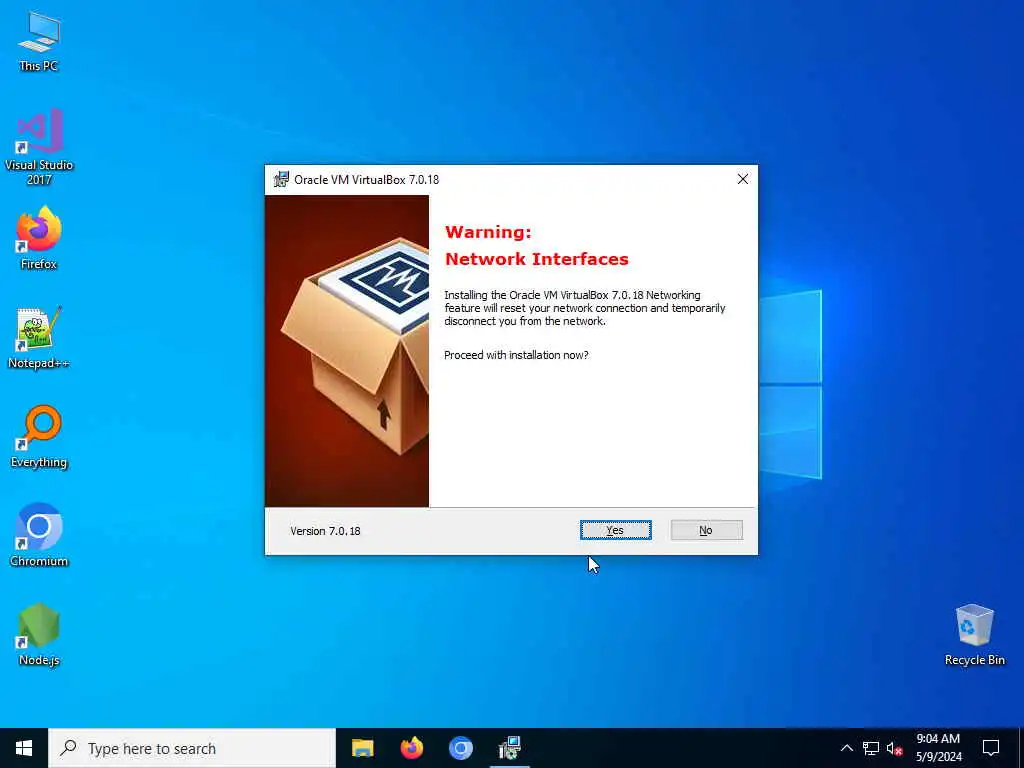Select the Recycle Bin desktop icon
This screenshot has width=1024, height=768.
click(974, 635)
